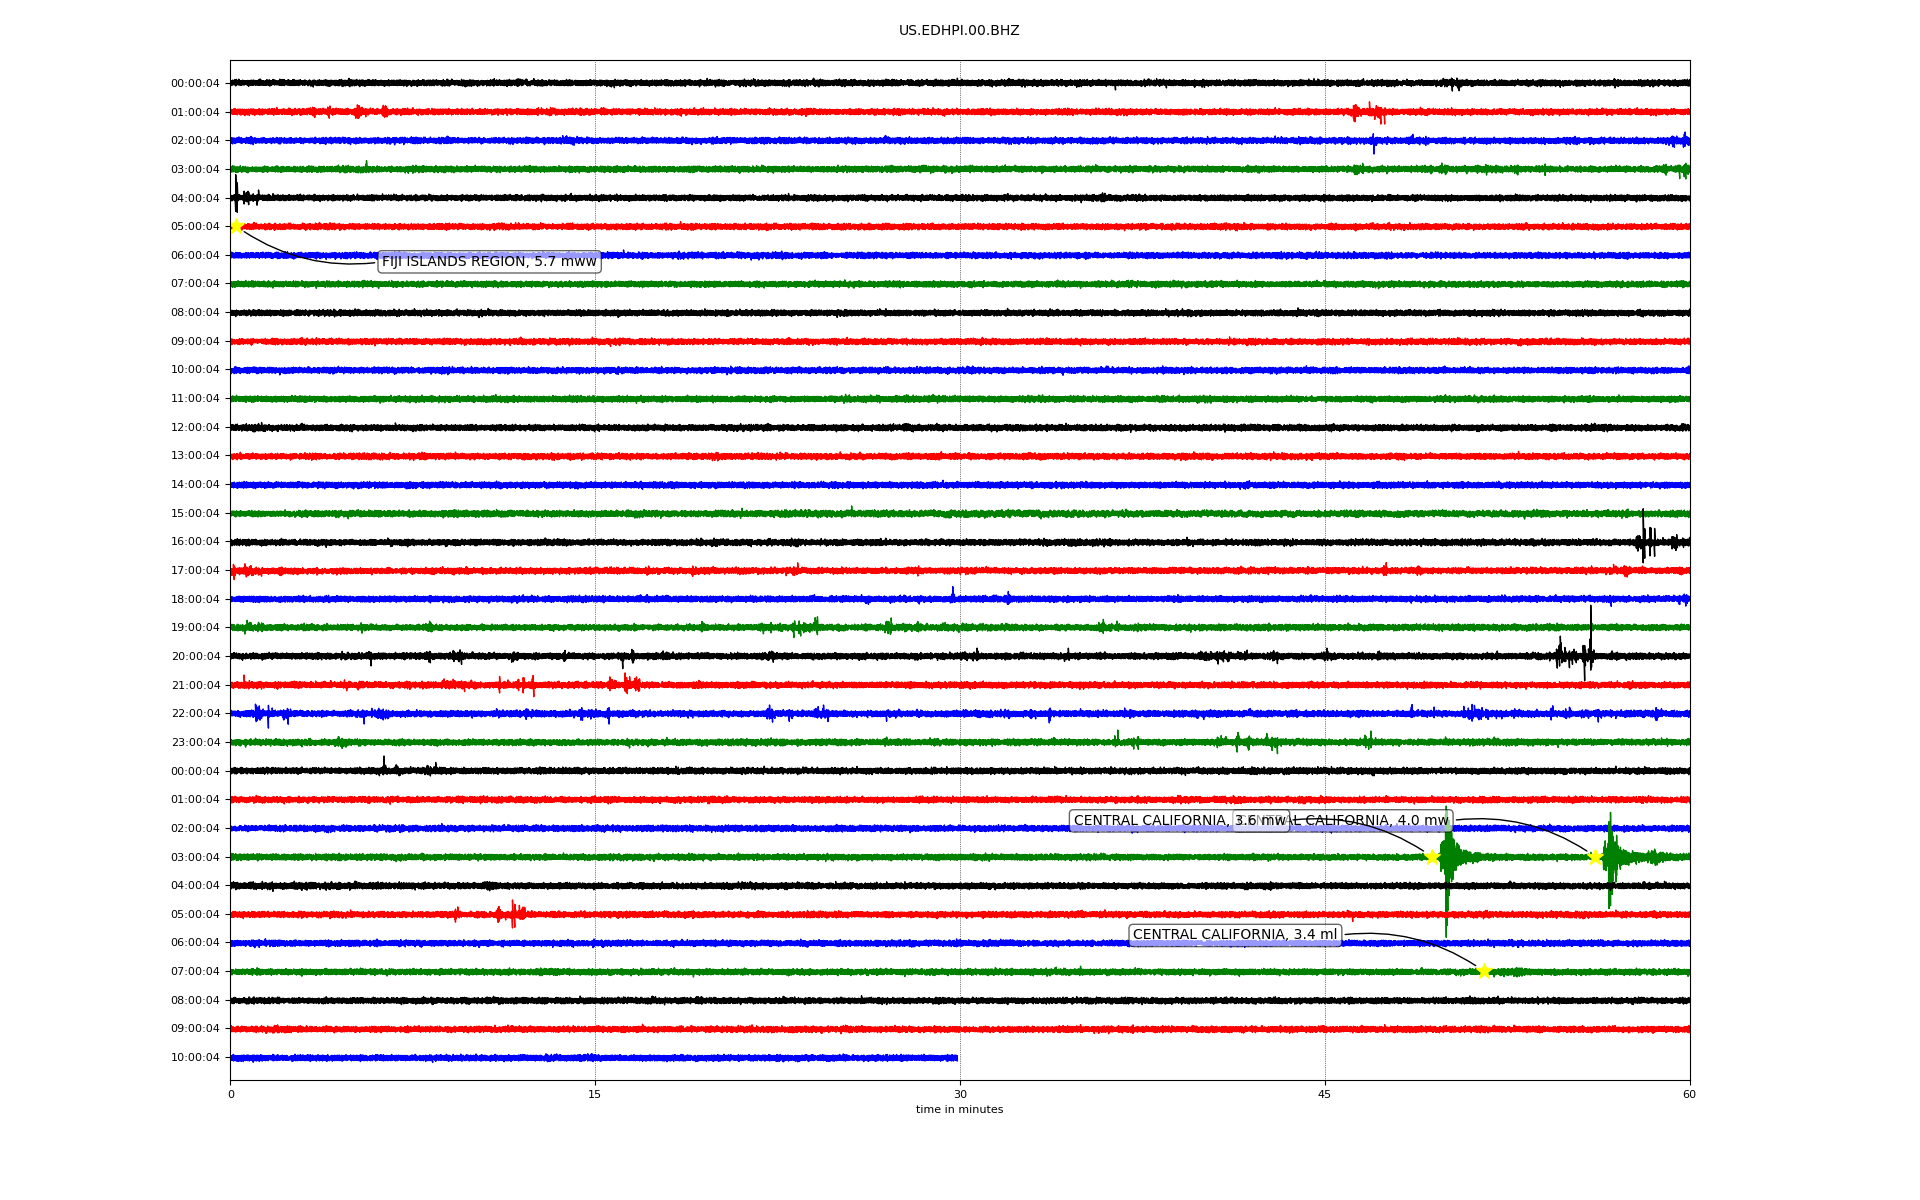Click the large black spike on the 16:00:04 trace
Viewport: 1920px width, 1200px height.
coord(1643,540)
